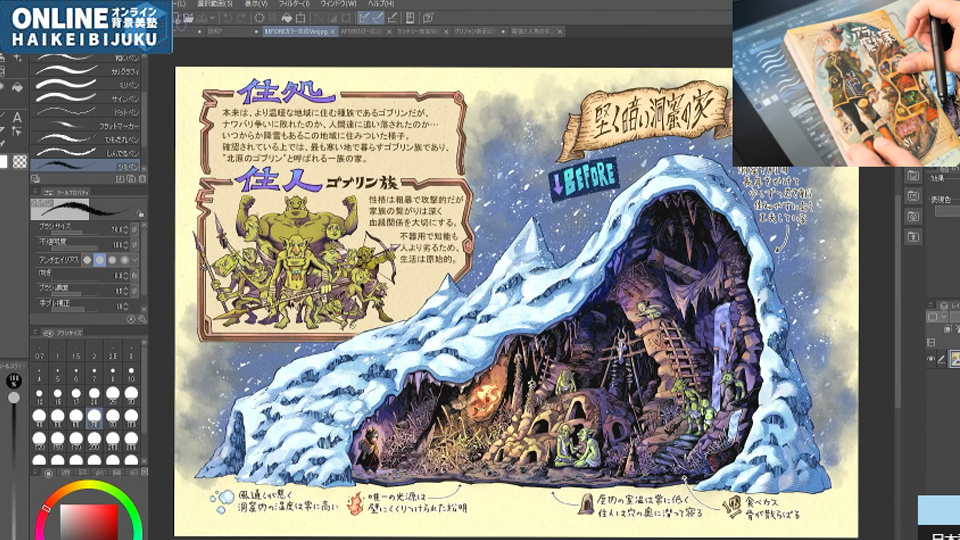Choose brush size preset 0.7

coord(39,352)
